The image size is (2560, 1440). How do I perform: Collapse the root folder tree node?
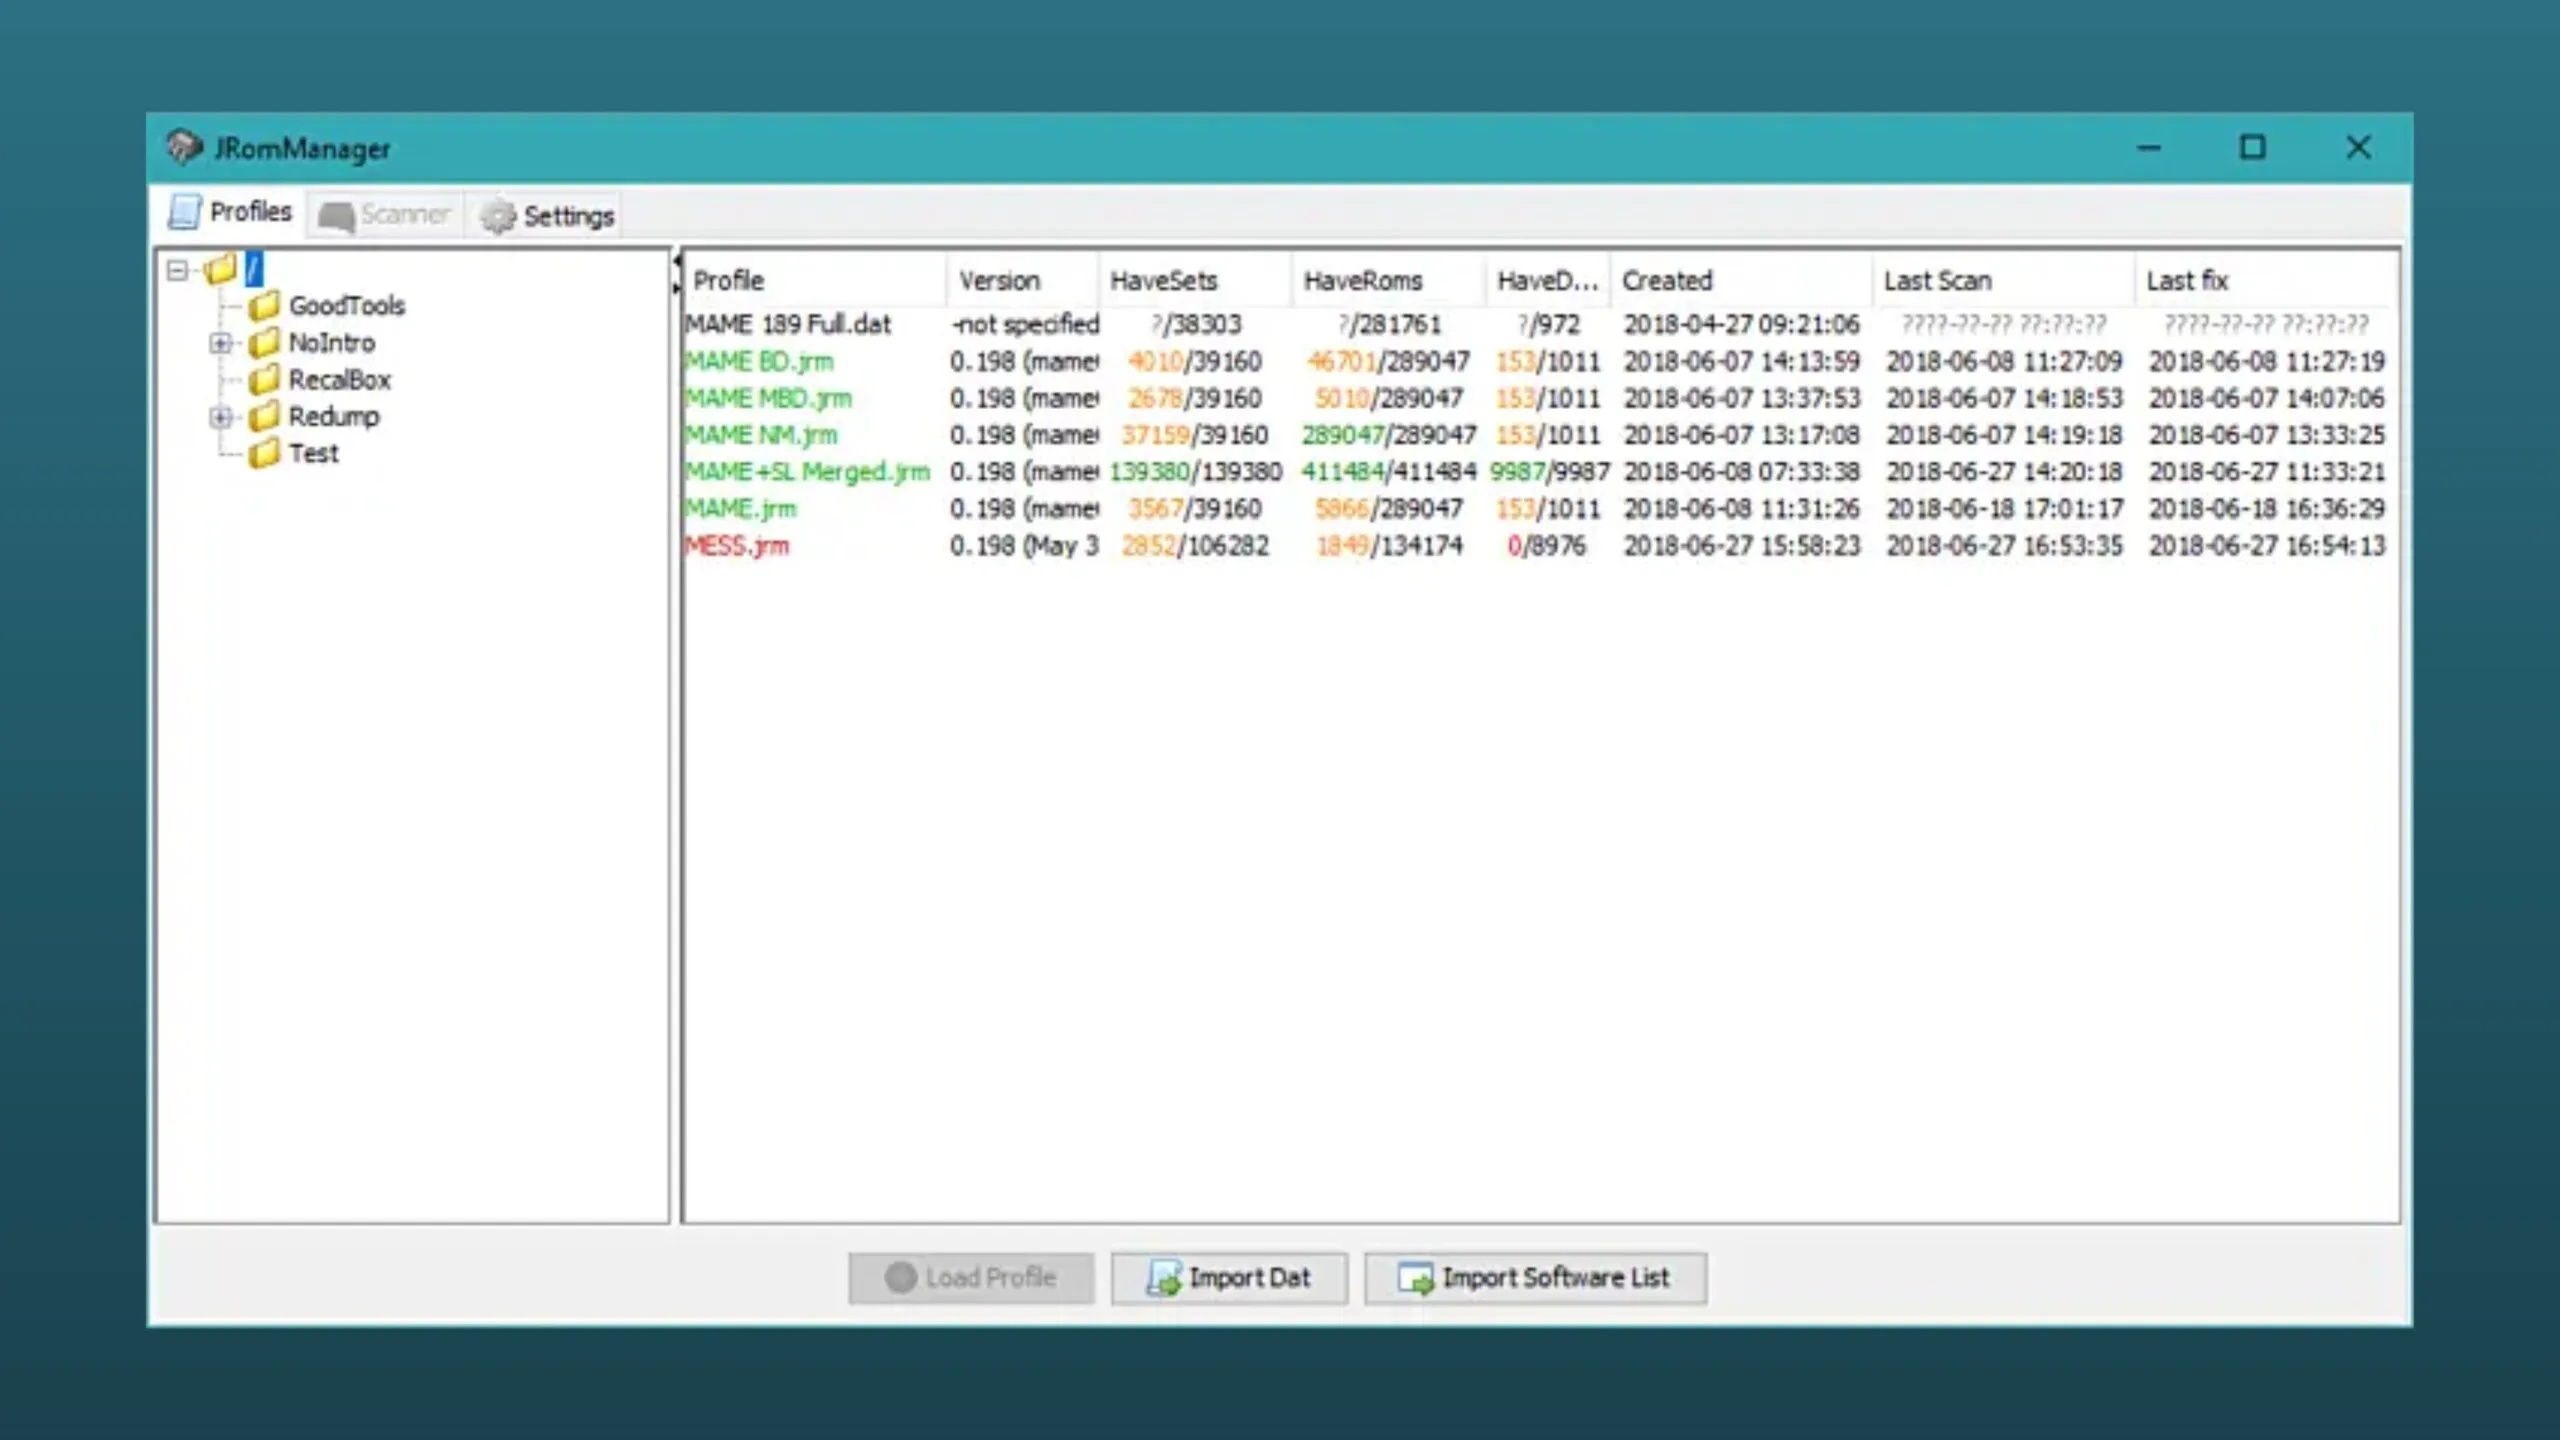(177, 270)
